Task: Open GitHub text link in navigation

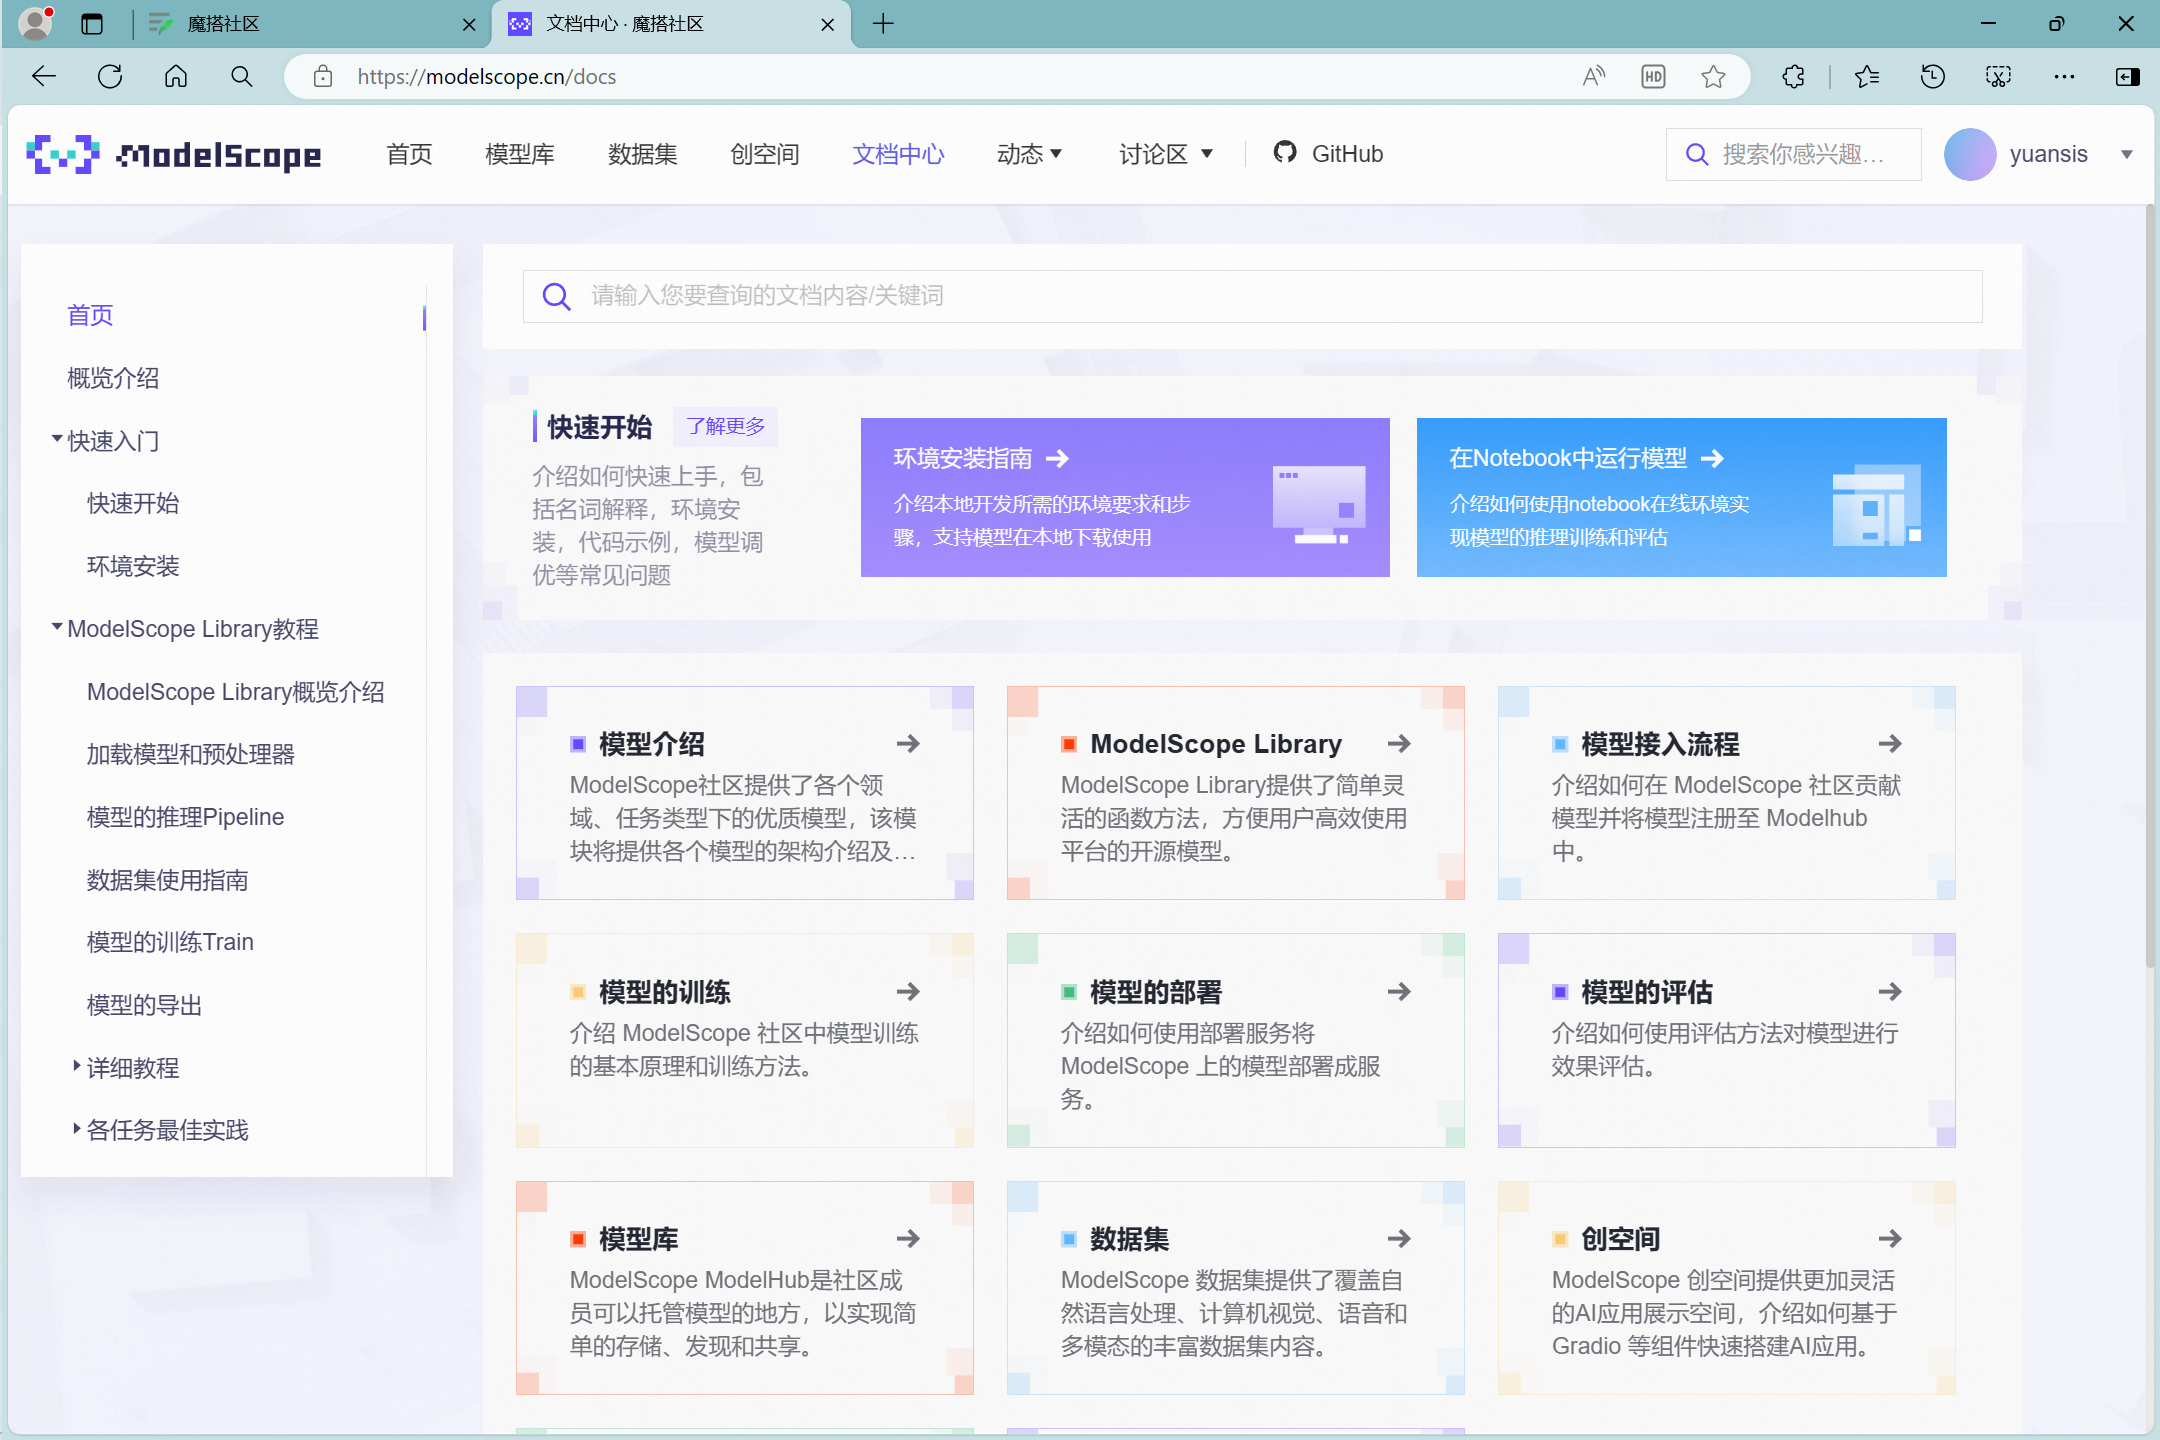Action: [1347, 154]
